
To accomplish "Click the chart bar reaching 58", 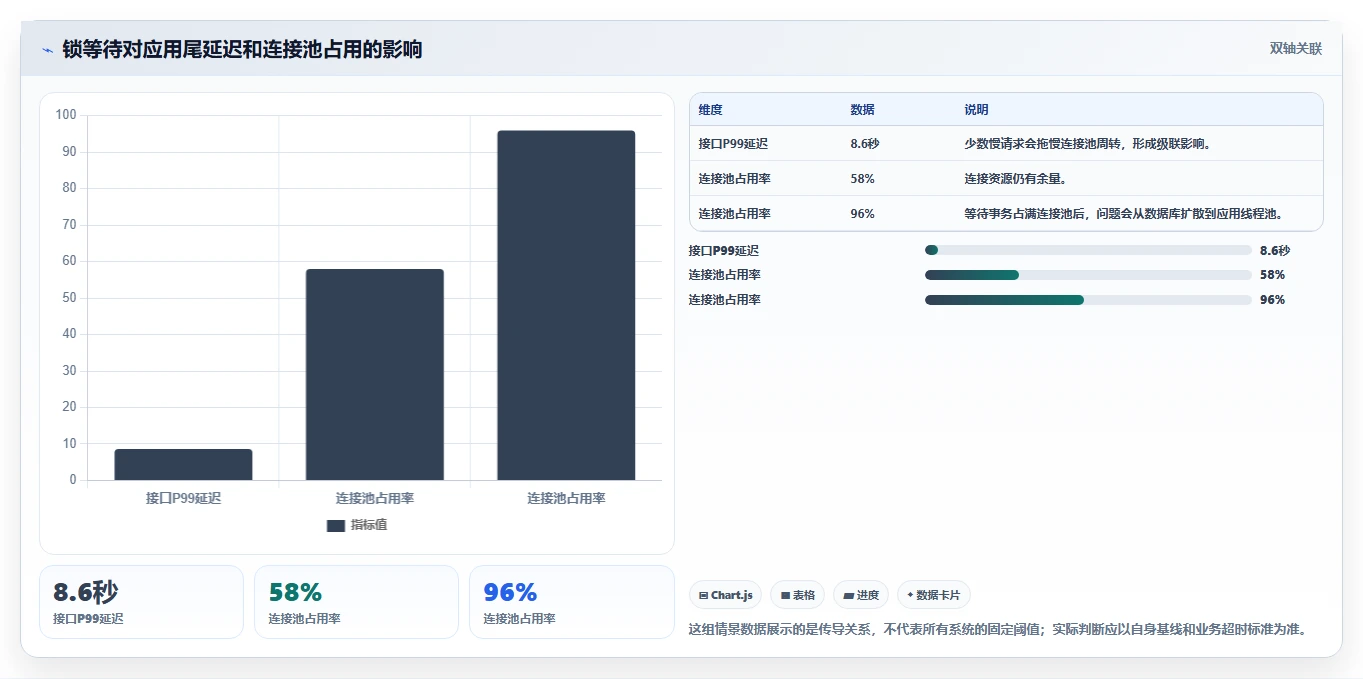I will [375, 374].
